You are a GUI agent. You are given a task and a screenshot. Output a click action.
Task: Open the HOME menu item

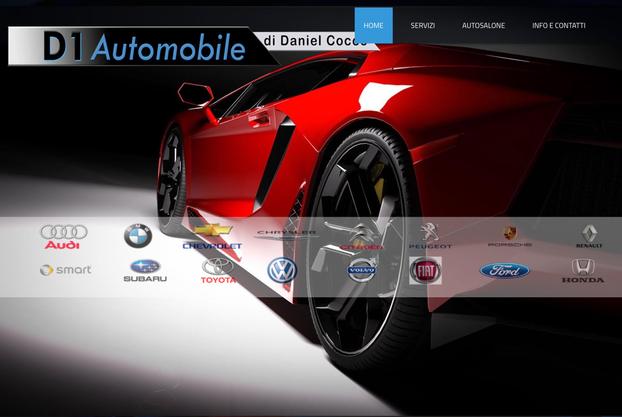[x=373, y=25]
